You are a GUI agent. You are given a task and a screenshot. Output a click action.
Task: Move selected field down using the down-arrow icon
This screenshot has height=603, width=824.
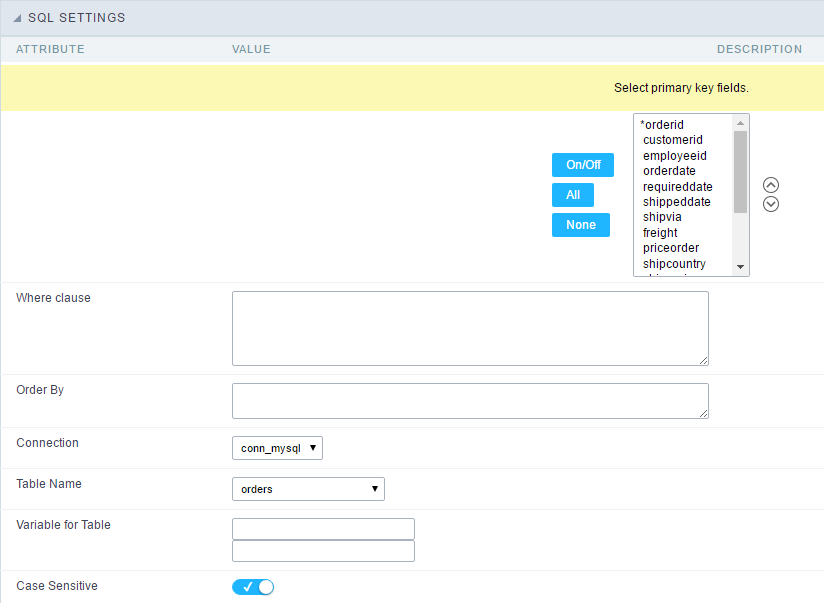[770, 204]
